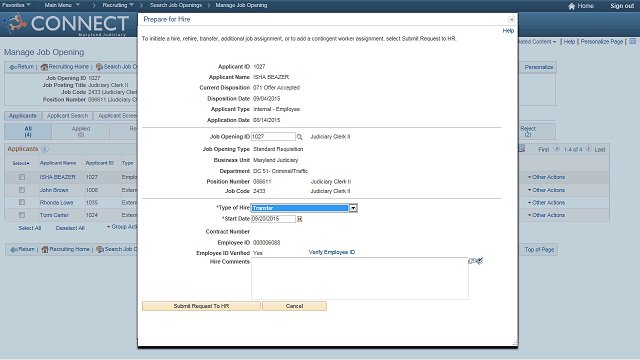Open the Favorites menu
This screenshot has height=360, width=640.
[x=16, y=5]
